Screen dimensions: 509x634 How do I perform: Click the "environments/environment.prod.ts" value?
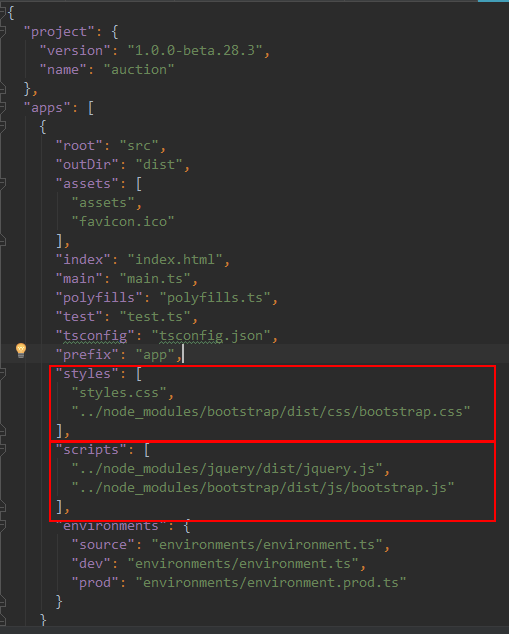(271, 583)
